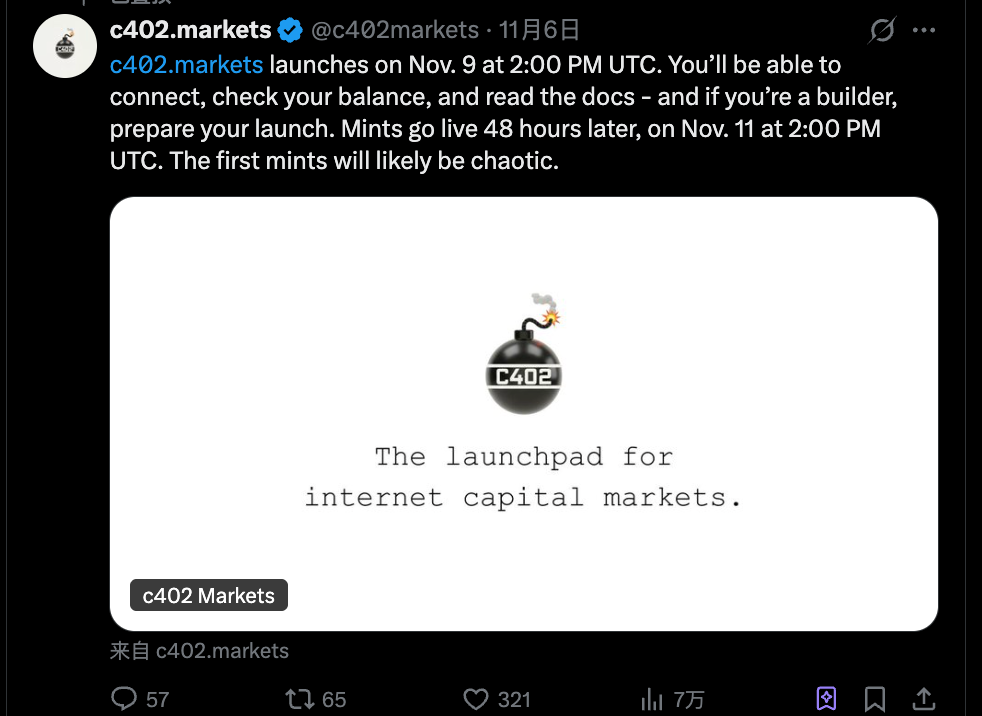The height and width of the screenshot is (716, 982).
Task: Click the heart icon to like the post
Action: coord(474,699)
